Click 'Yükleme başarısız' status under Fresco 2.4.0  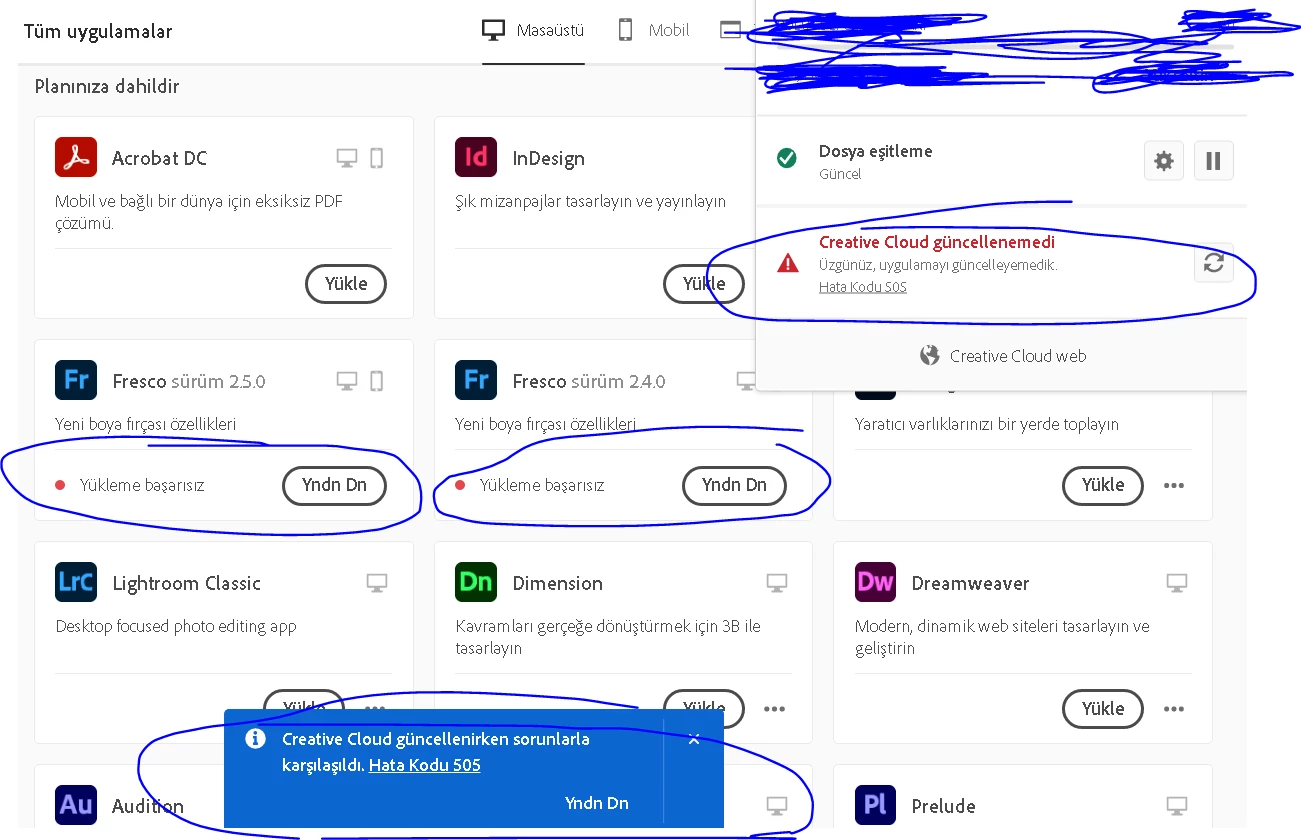pyautogui.click(x=542, y=485)
